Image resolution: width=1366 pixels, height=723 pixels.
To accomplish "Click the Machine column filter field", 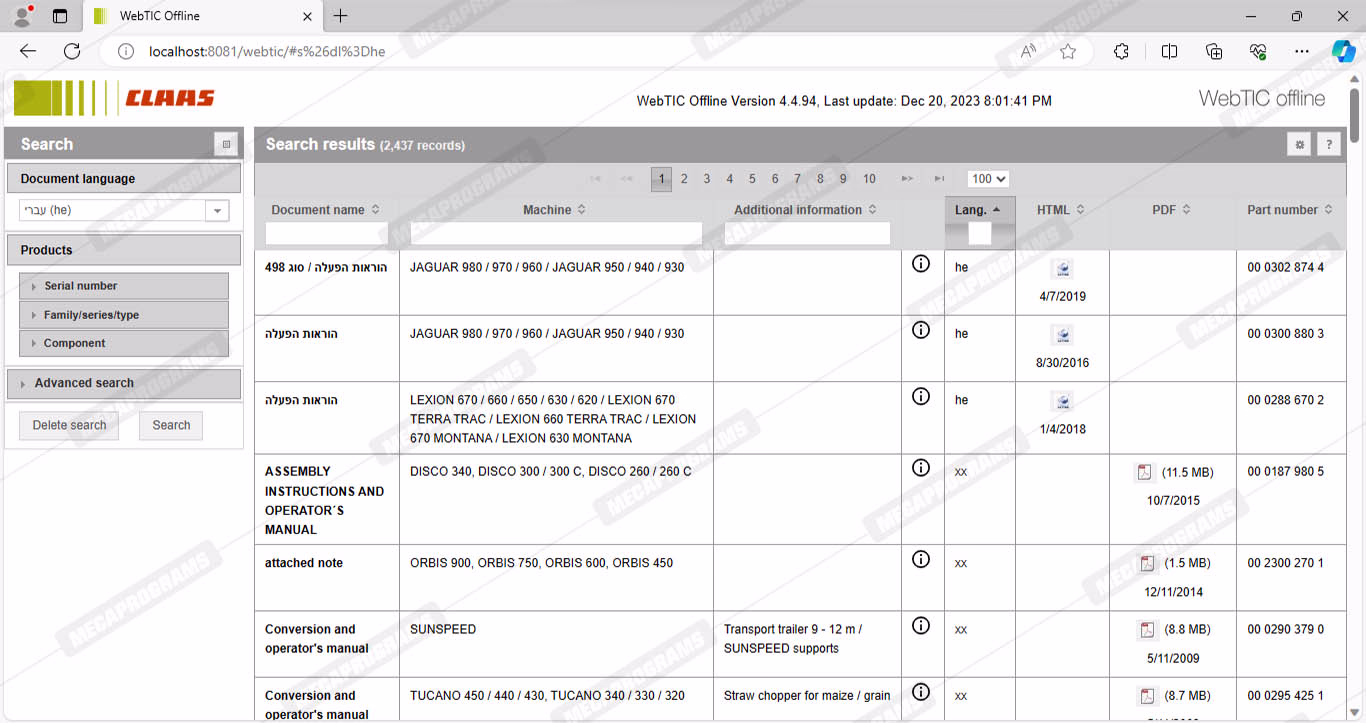I will pyautogui.click(x=556, y=233).
